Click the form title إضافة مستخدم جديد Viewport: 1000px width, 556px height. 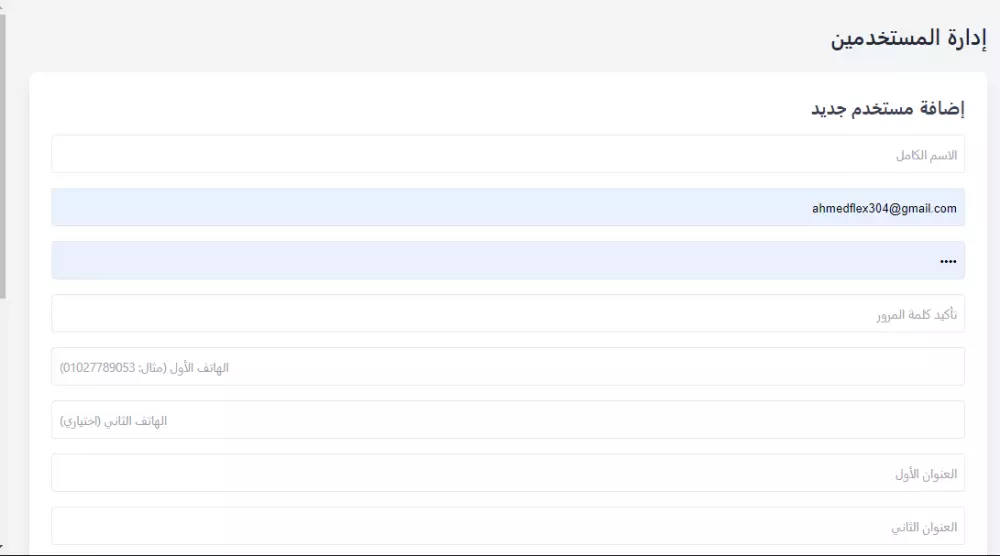click(x=887, y=108)
